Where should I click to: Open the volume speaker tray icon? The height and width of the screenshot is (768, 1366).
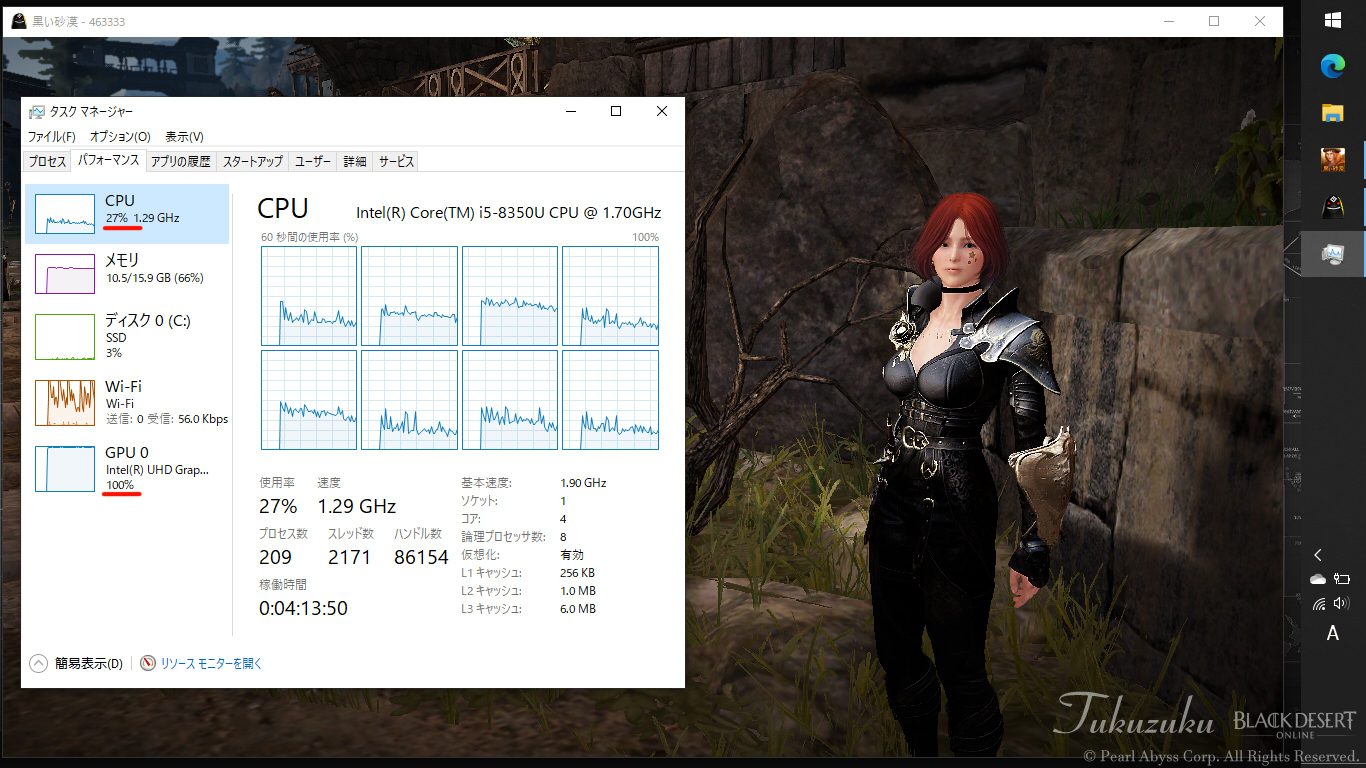pyautogui.click(x=1342, y=603)
